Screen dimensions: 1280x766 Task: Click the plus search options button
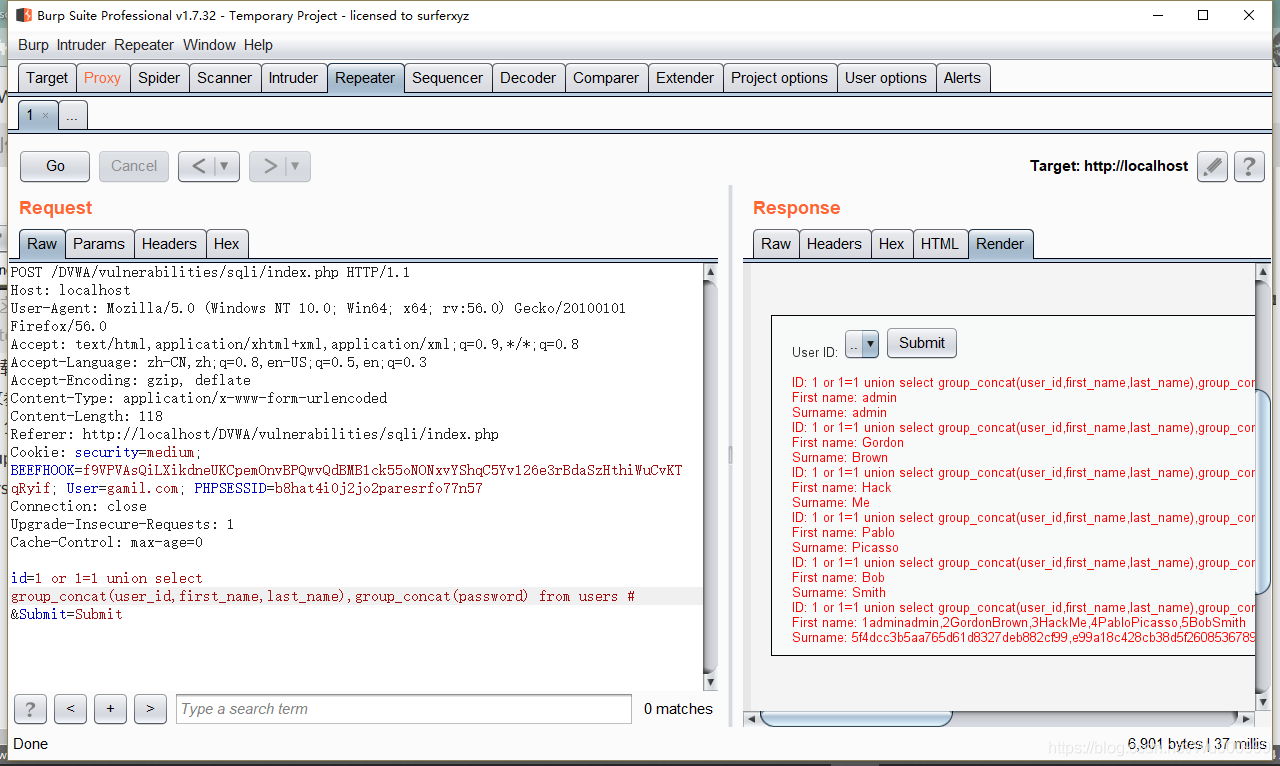[x=110, y=709]
